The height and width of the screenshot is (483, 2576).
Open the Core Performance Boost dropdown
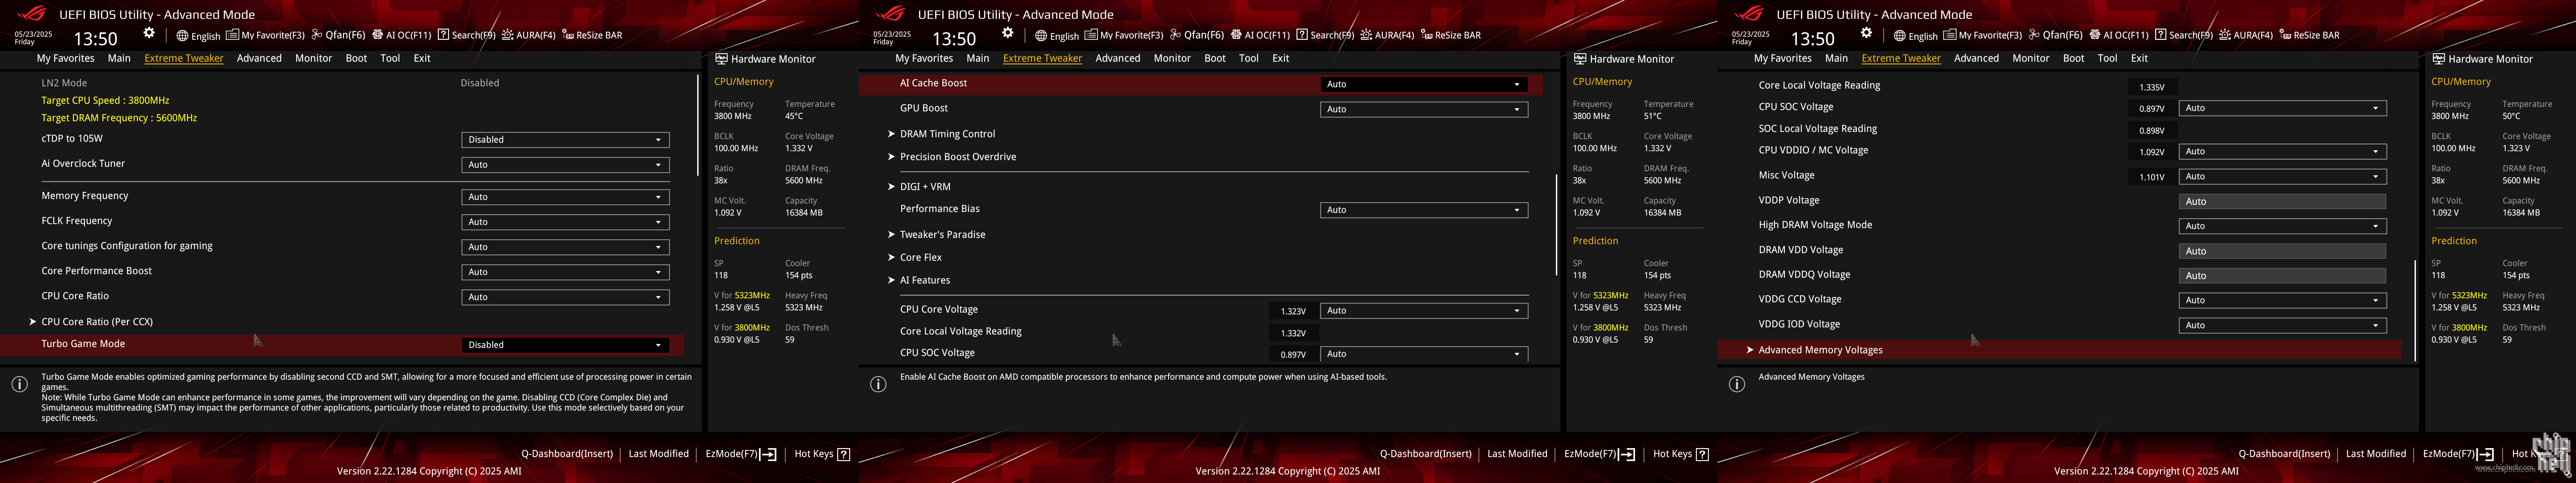(565, 272)
